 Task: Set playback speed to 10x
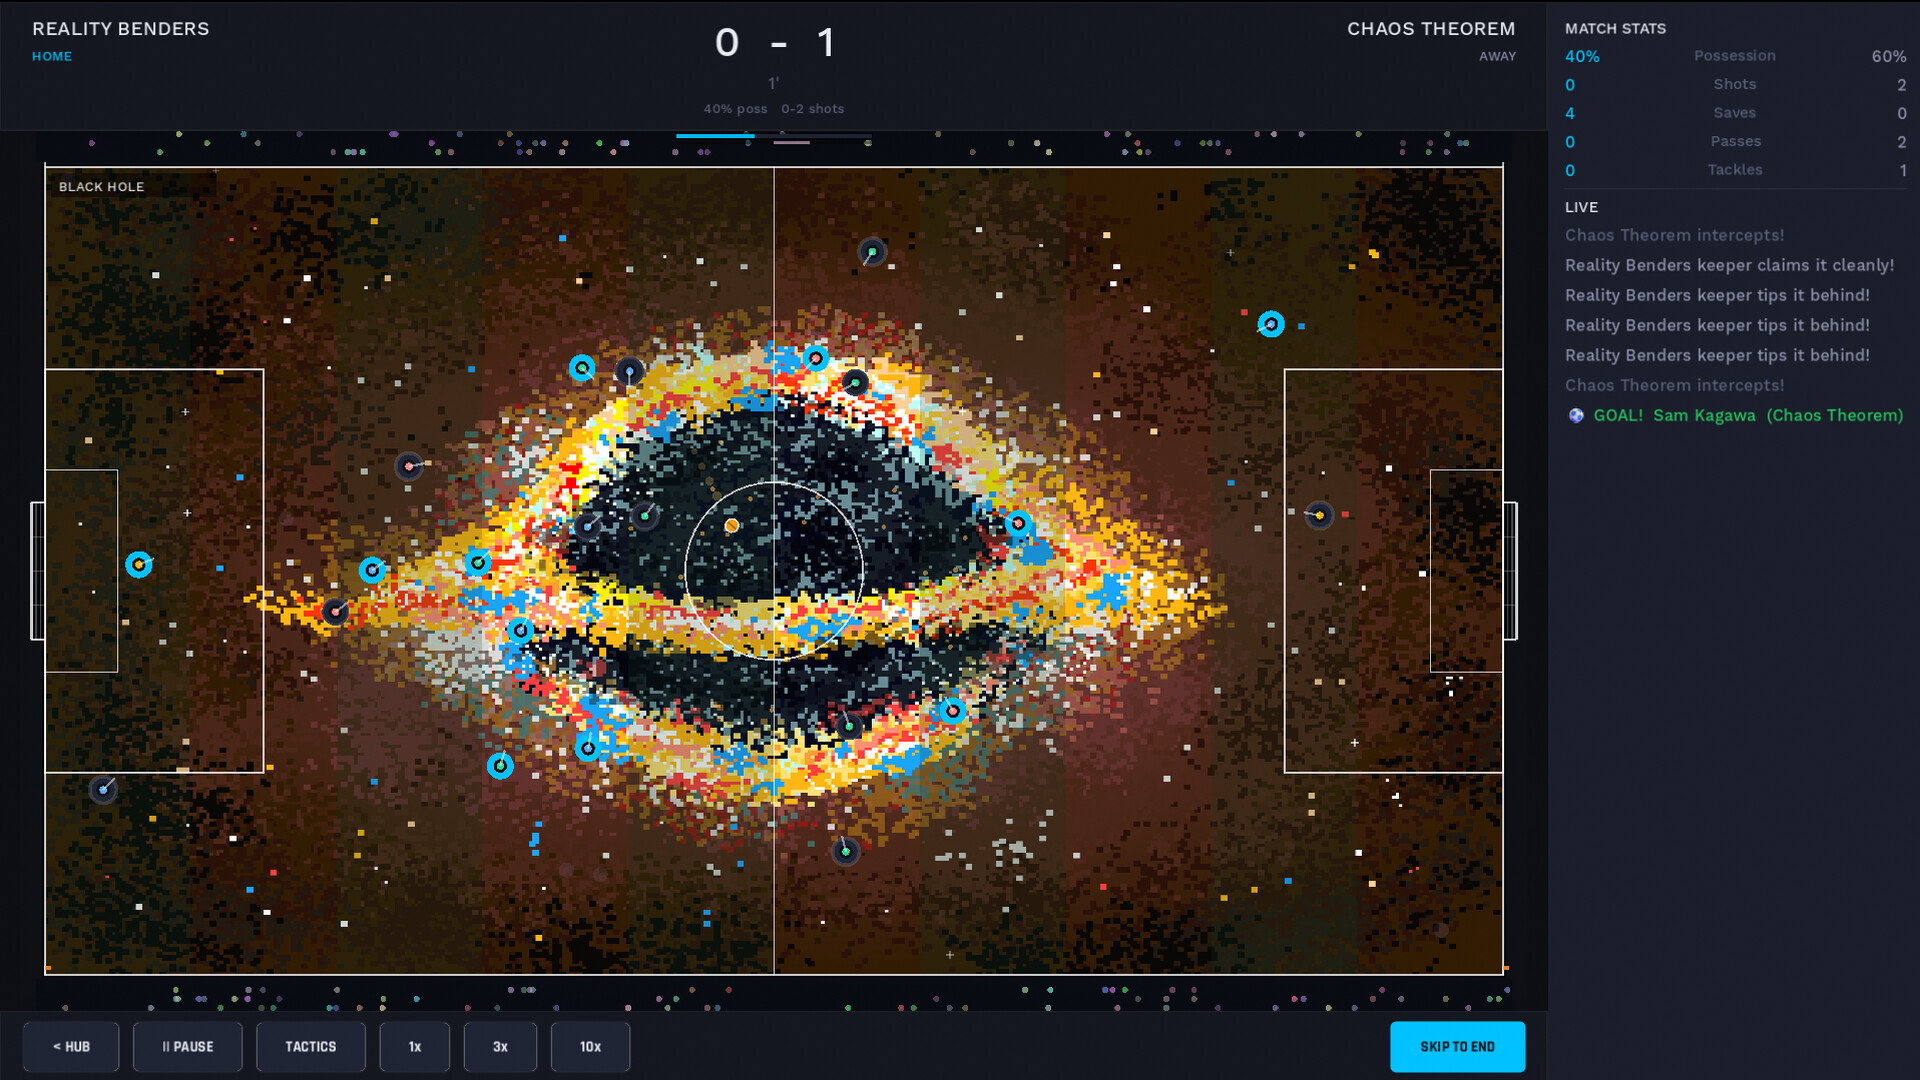pos(590,1046)
